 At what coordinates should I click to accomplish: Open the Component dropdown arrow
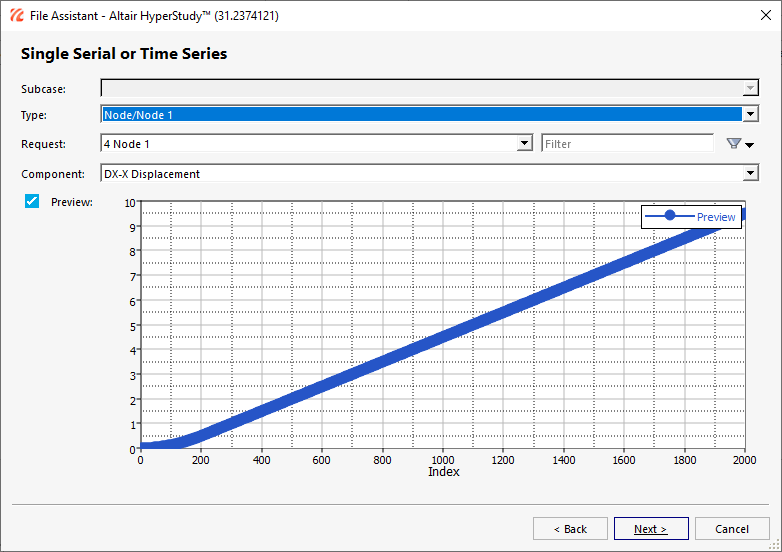point(750,174)
